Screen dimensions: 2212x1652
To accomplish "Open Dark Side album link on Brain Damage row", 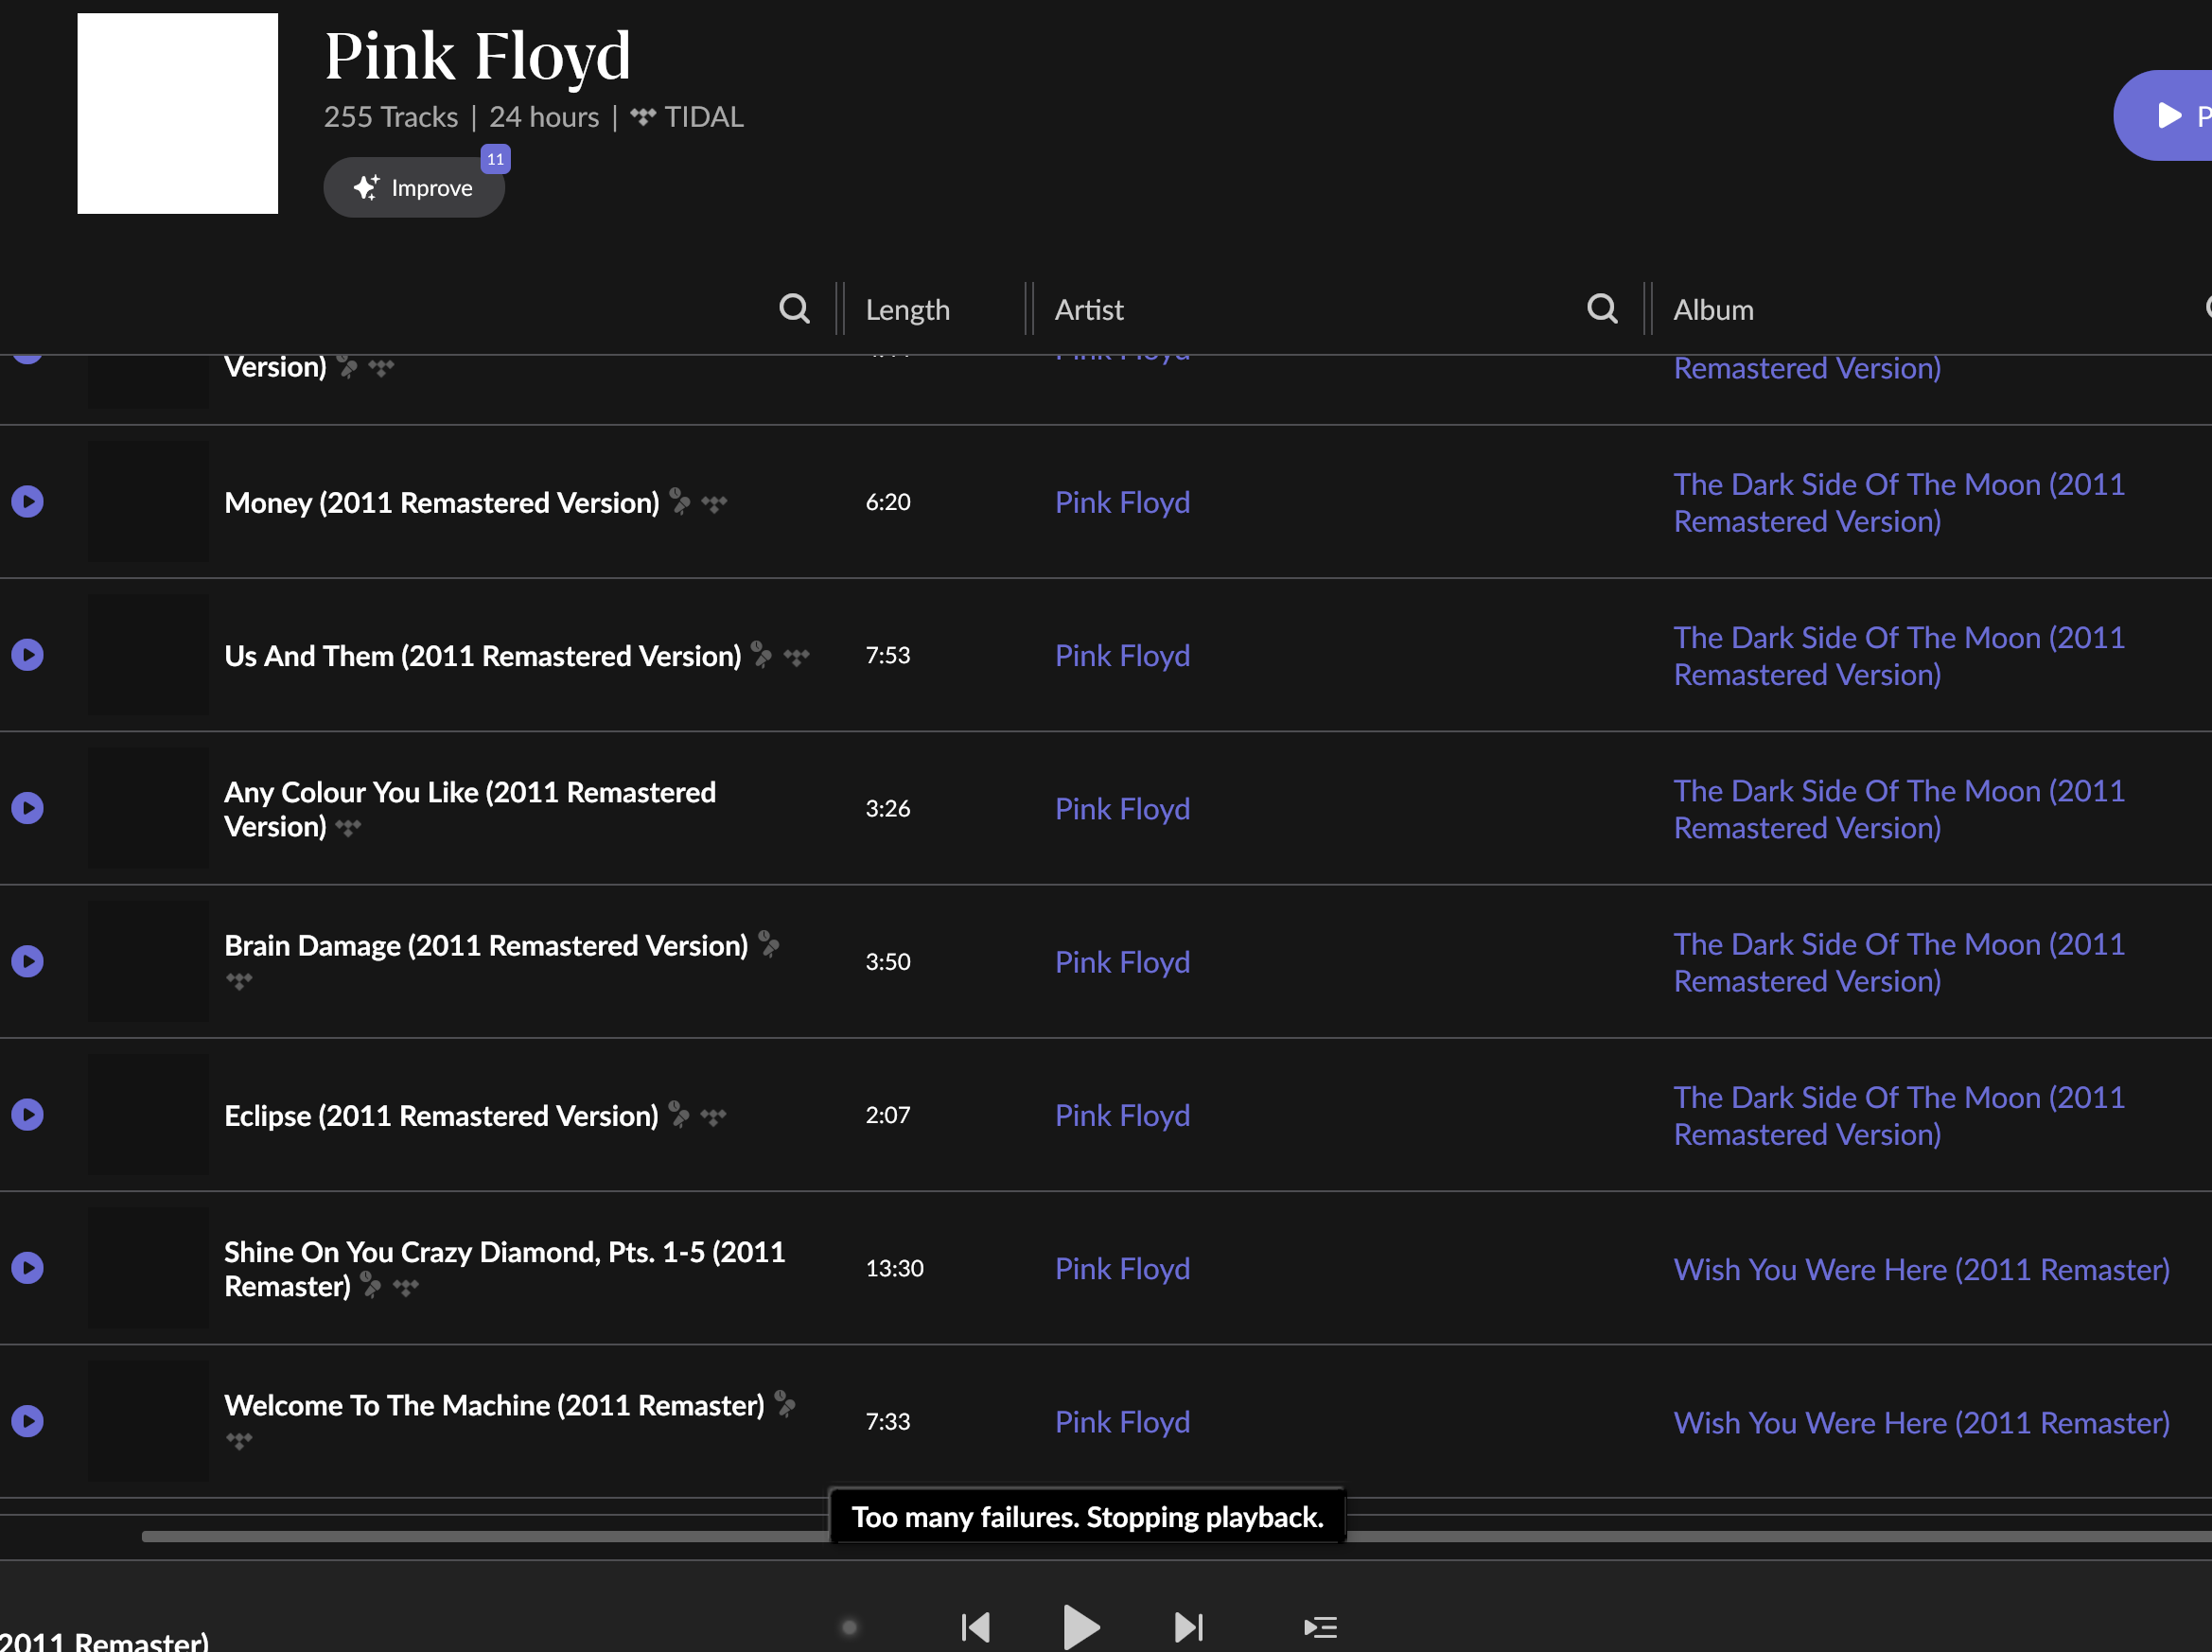I will 1899,962.
